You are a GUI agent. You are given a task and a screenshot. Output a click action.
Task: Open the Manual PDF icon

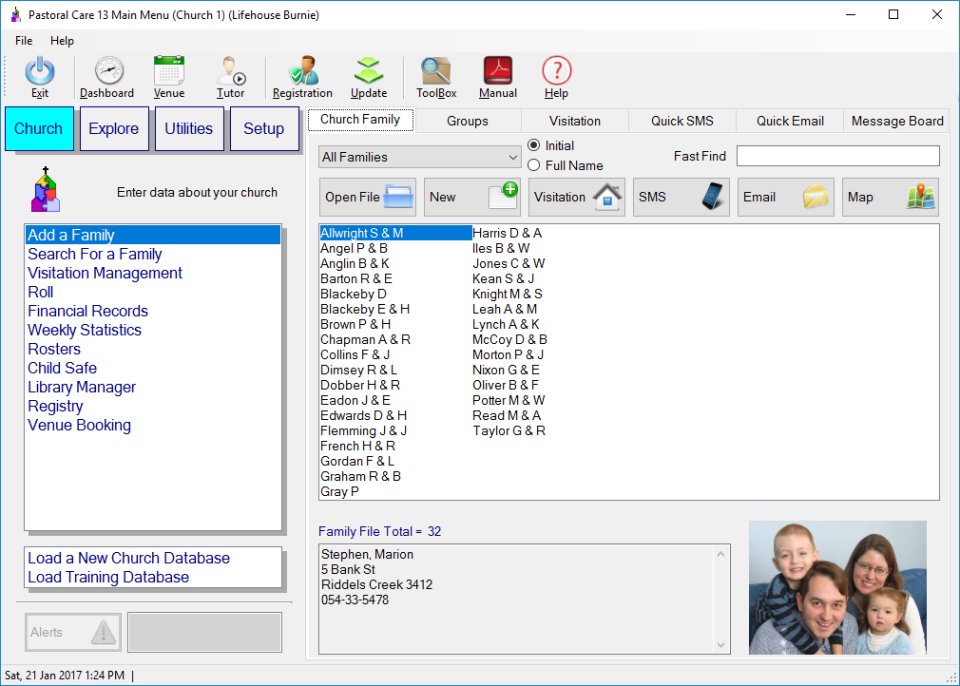(497, 72)
